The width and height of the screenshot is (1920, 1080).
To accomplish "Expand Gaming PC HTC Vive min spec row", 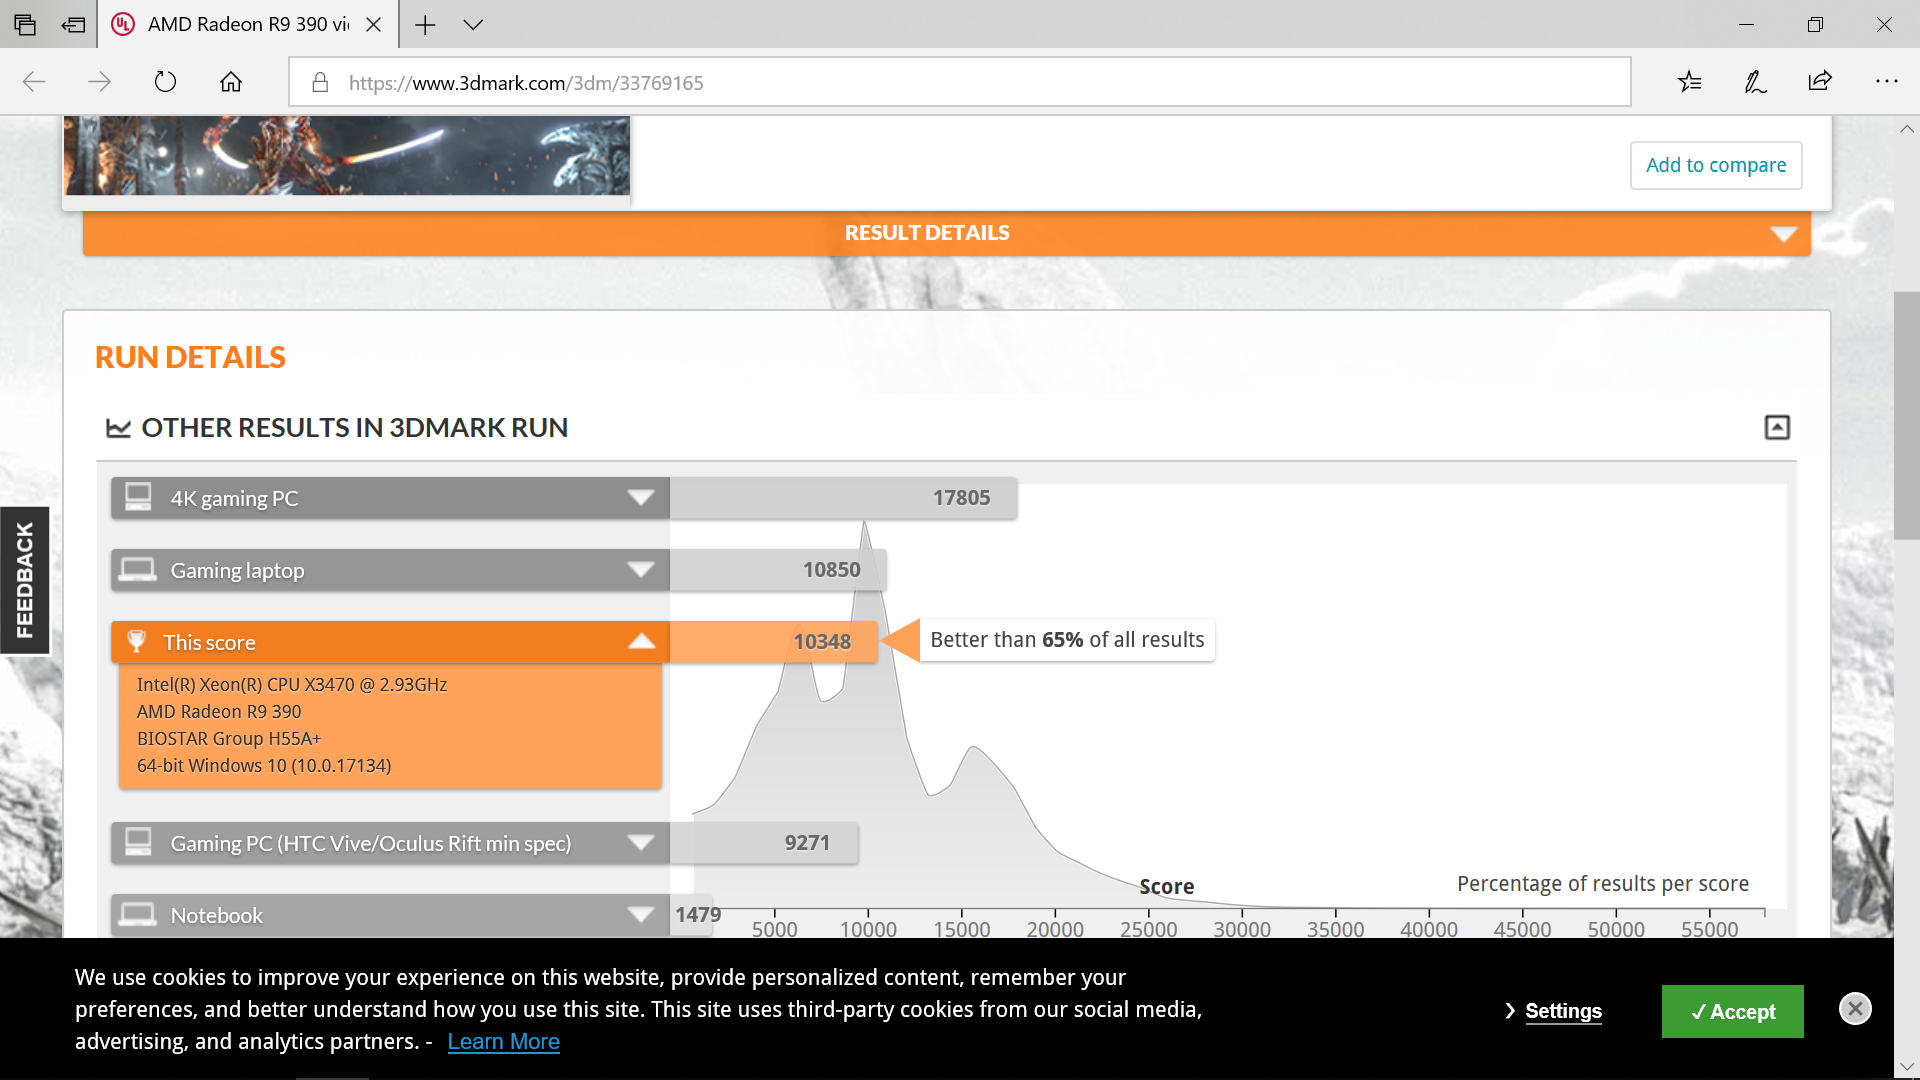I will 640,843.
